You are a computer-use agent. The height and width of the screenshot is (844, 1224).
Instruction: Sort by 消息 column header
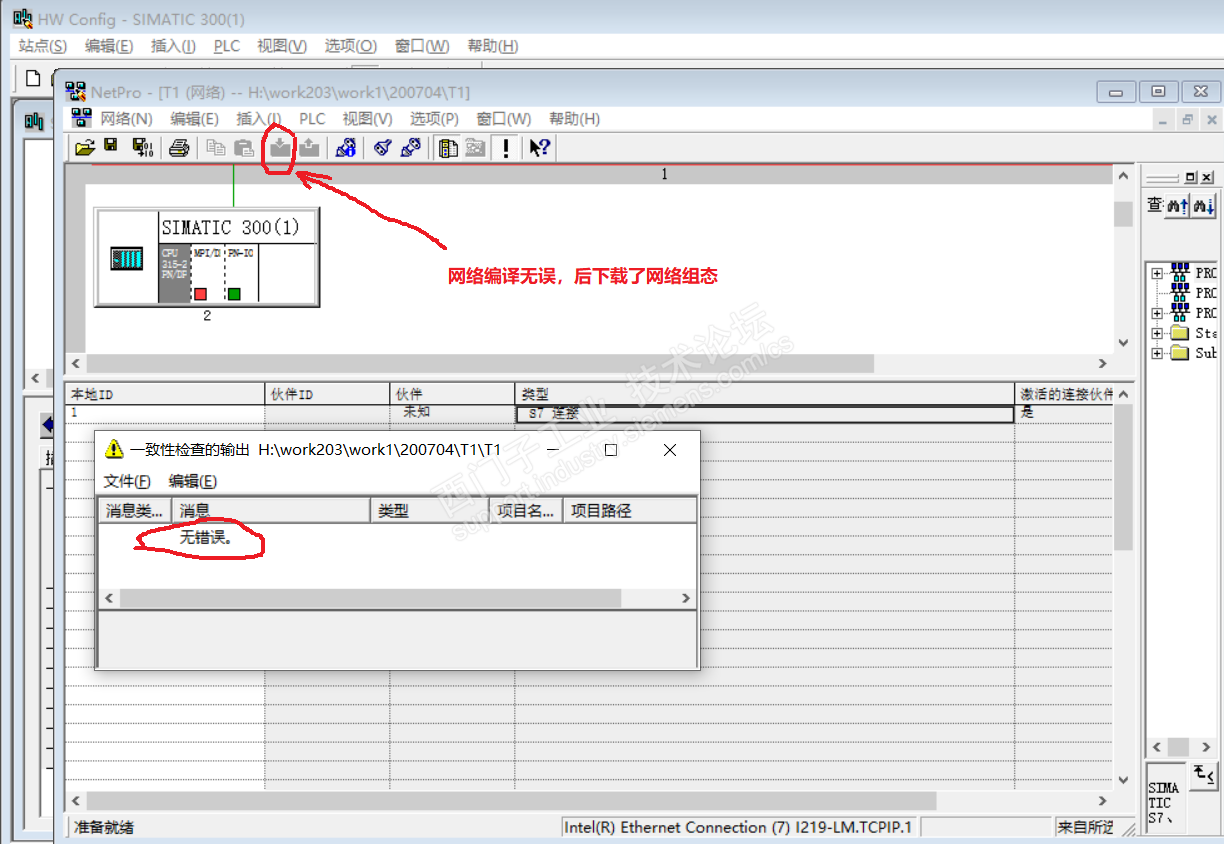(271, 510)
